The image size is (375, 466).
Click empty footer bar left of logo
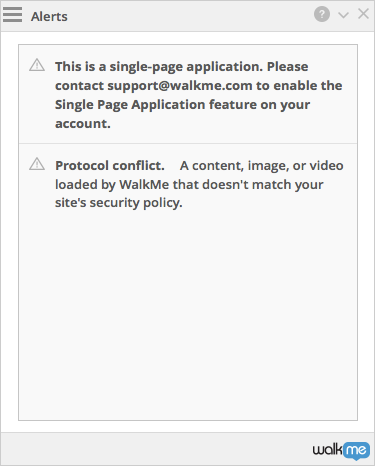coord(155,449)
